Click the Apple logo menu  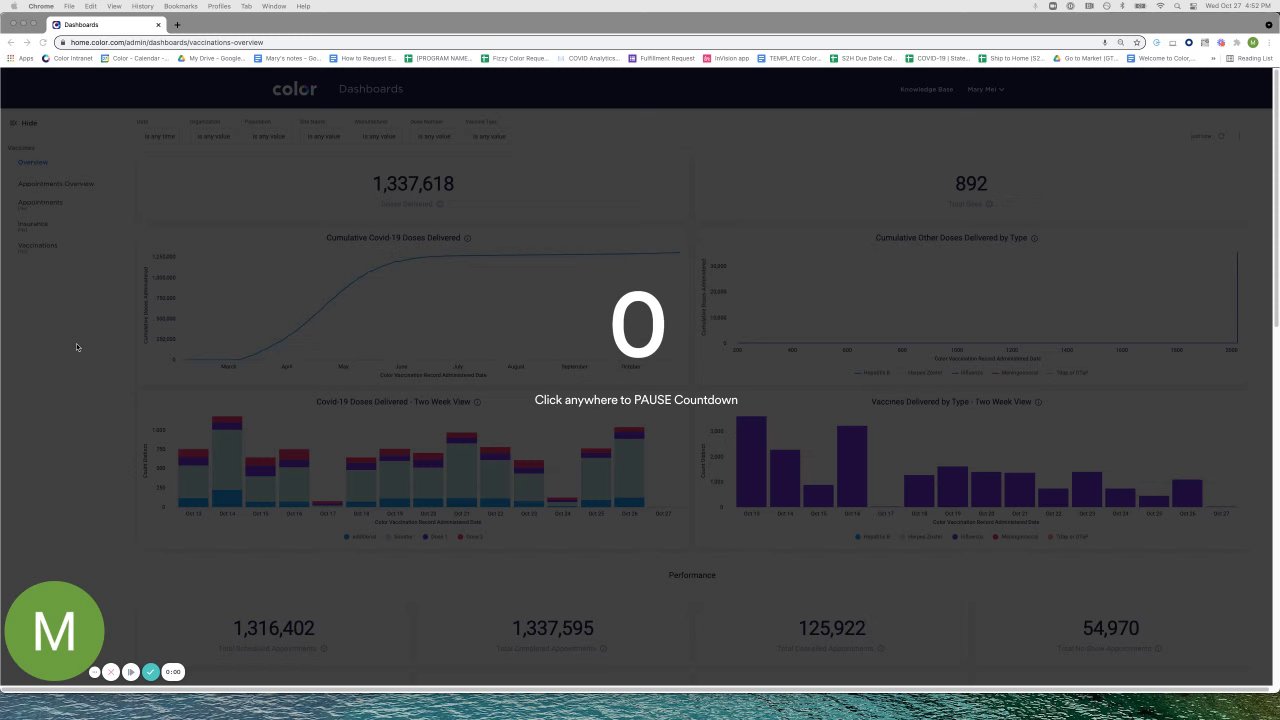pyautogui.click(x=13, y=6)
